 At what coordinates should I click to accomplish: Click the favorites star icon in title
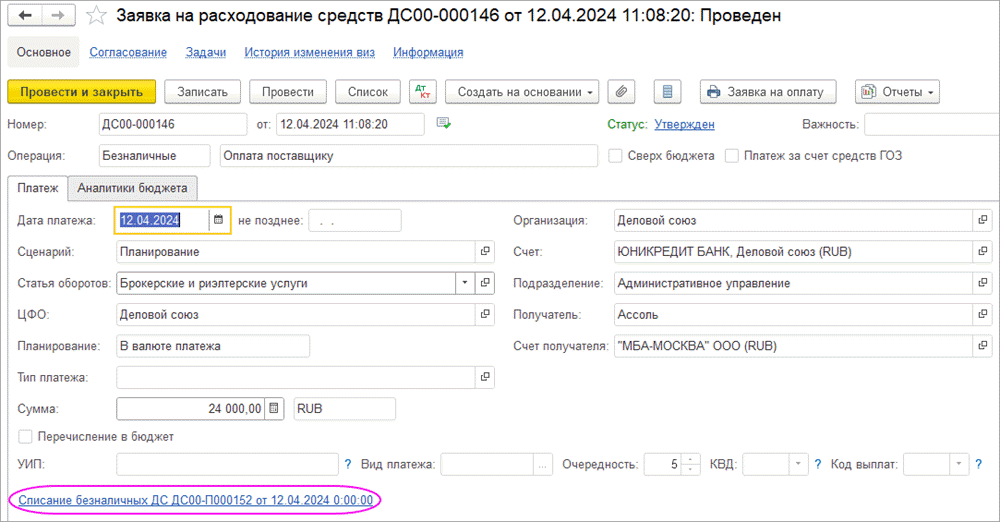tap(95, 17)
